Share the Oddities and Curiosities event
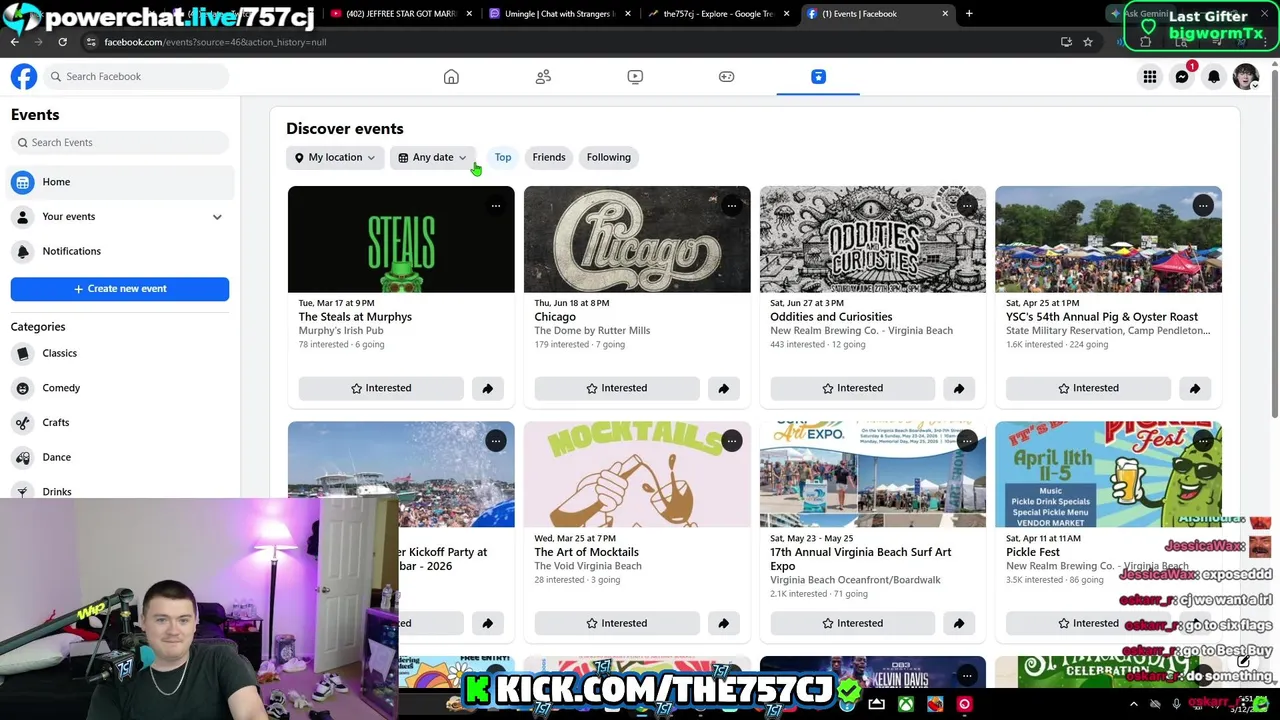The width and height of the screenshot is (1280, 720). (x=959, y=388)
